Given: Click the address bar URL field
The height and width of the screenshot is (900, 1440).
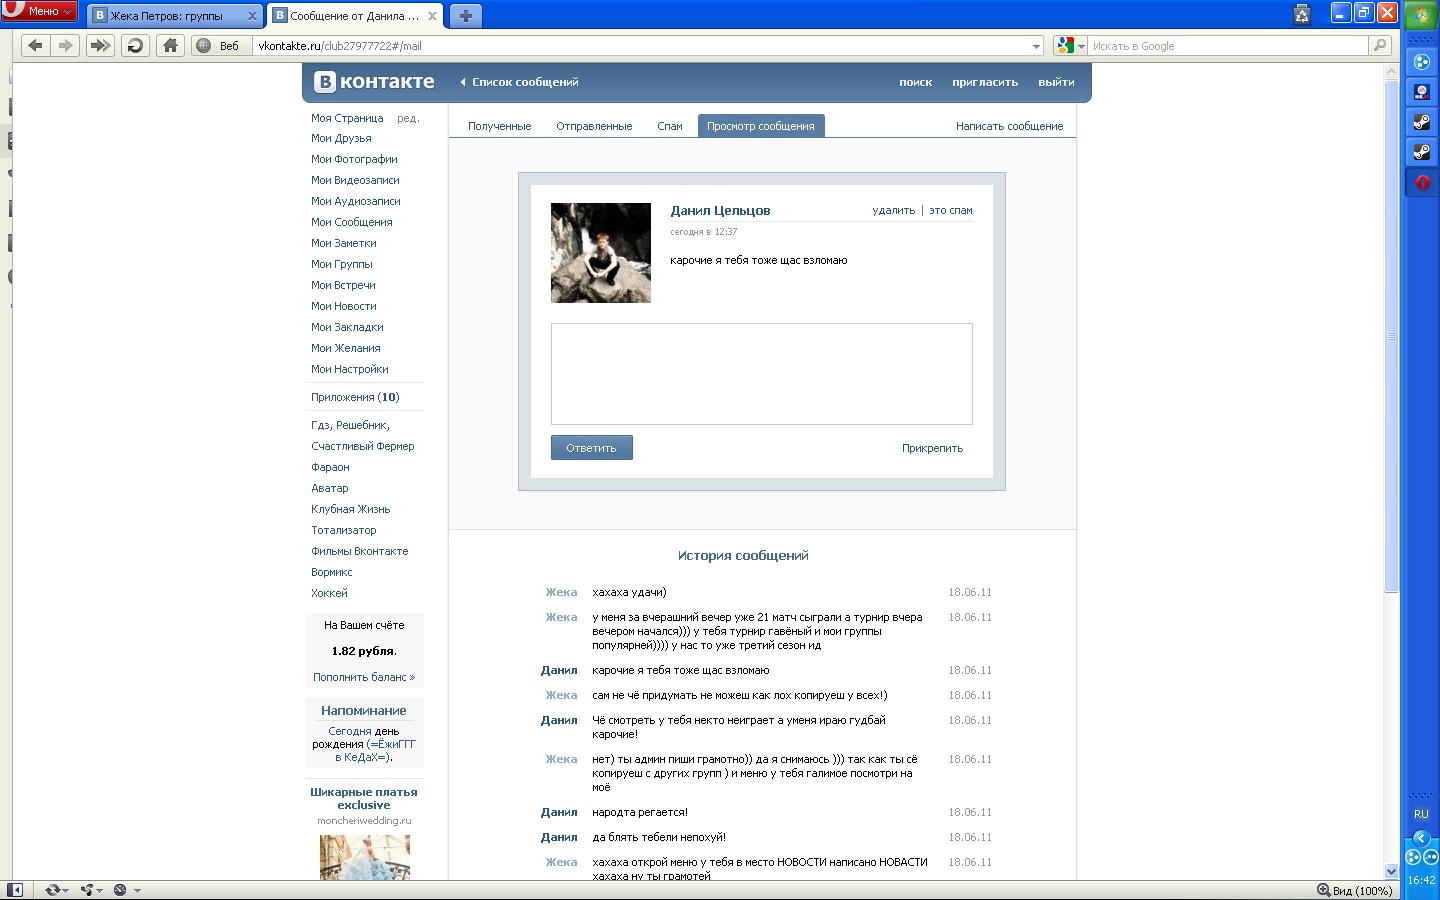Looking at the screenshot, I should click(642, 46).
